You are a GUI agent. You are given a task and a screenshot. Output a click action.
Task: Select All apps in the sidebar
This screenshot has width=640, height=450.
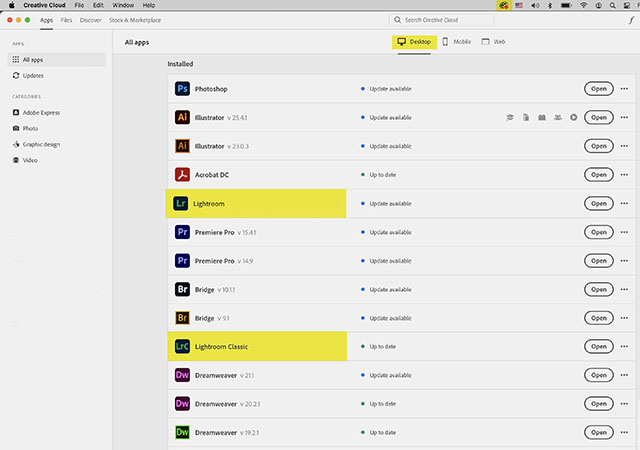(x=57, y=60)
